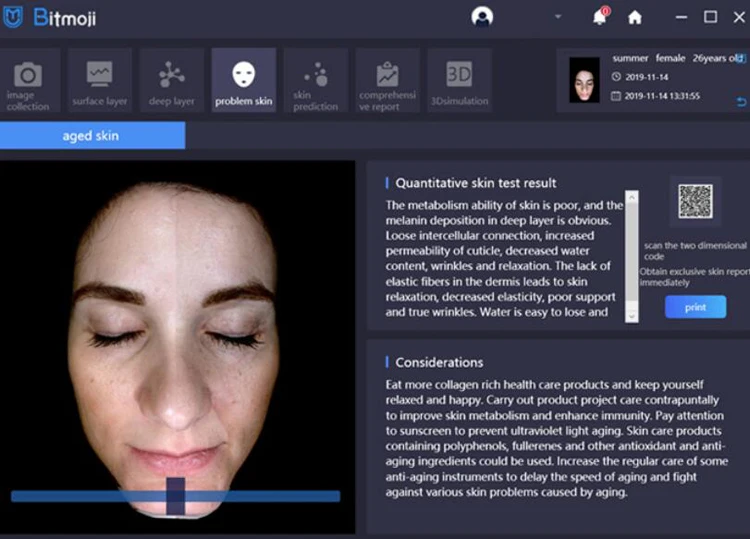The image size is (750, 539).
Task: Open the notifications bell
Action: (600, 17)
